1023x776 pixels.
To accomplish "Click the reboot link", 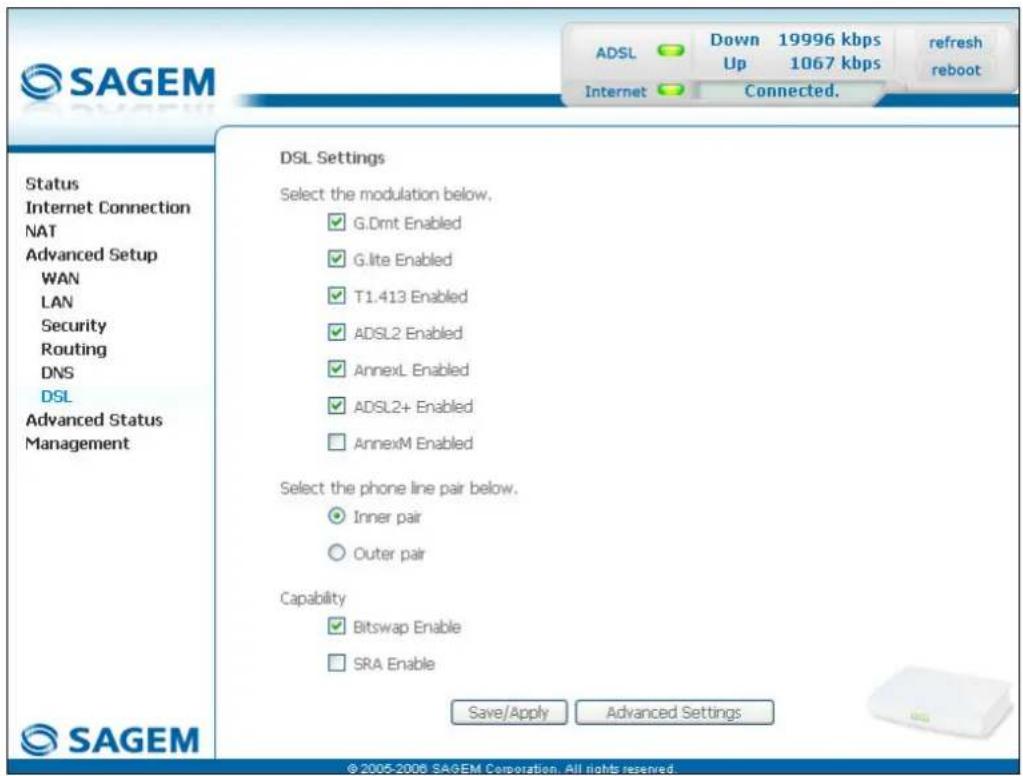I will click(956, 70).
